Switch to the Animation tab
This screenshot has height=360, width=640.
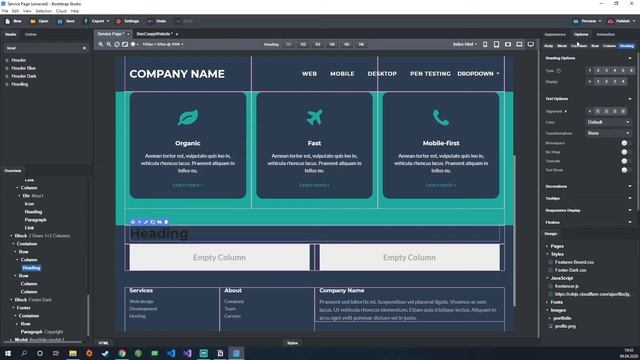[605, 34]
